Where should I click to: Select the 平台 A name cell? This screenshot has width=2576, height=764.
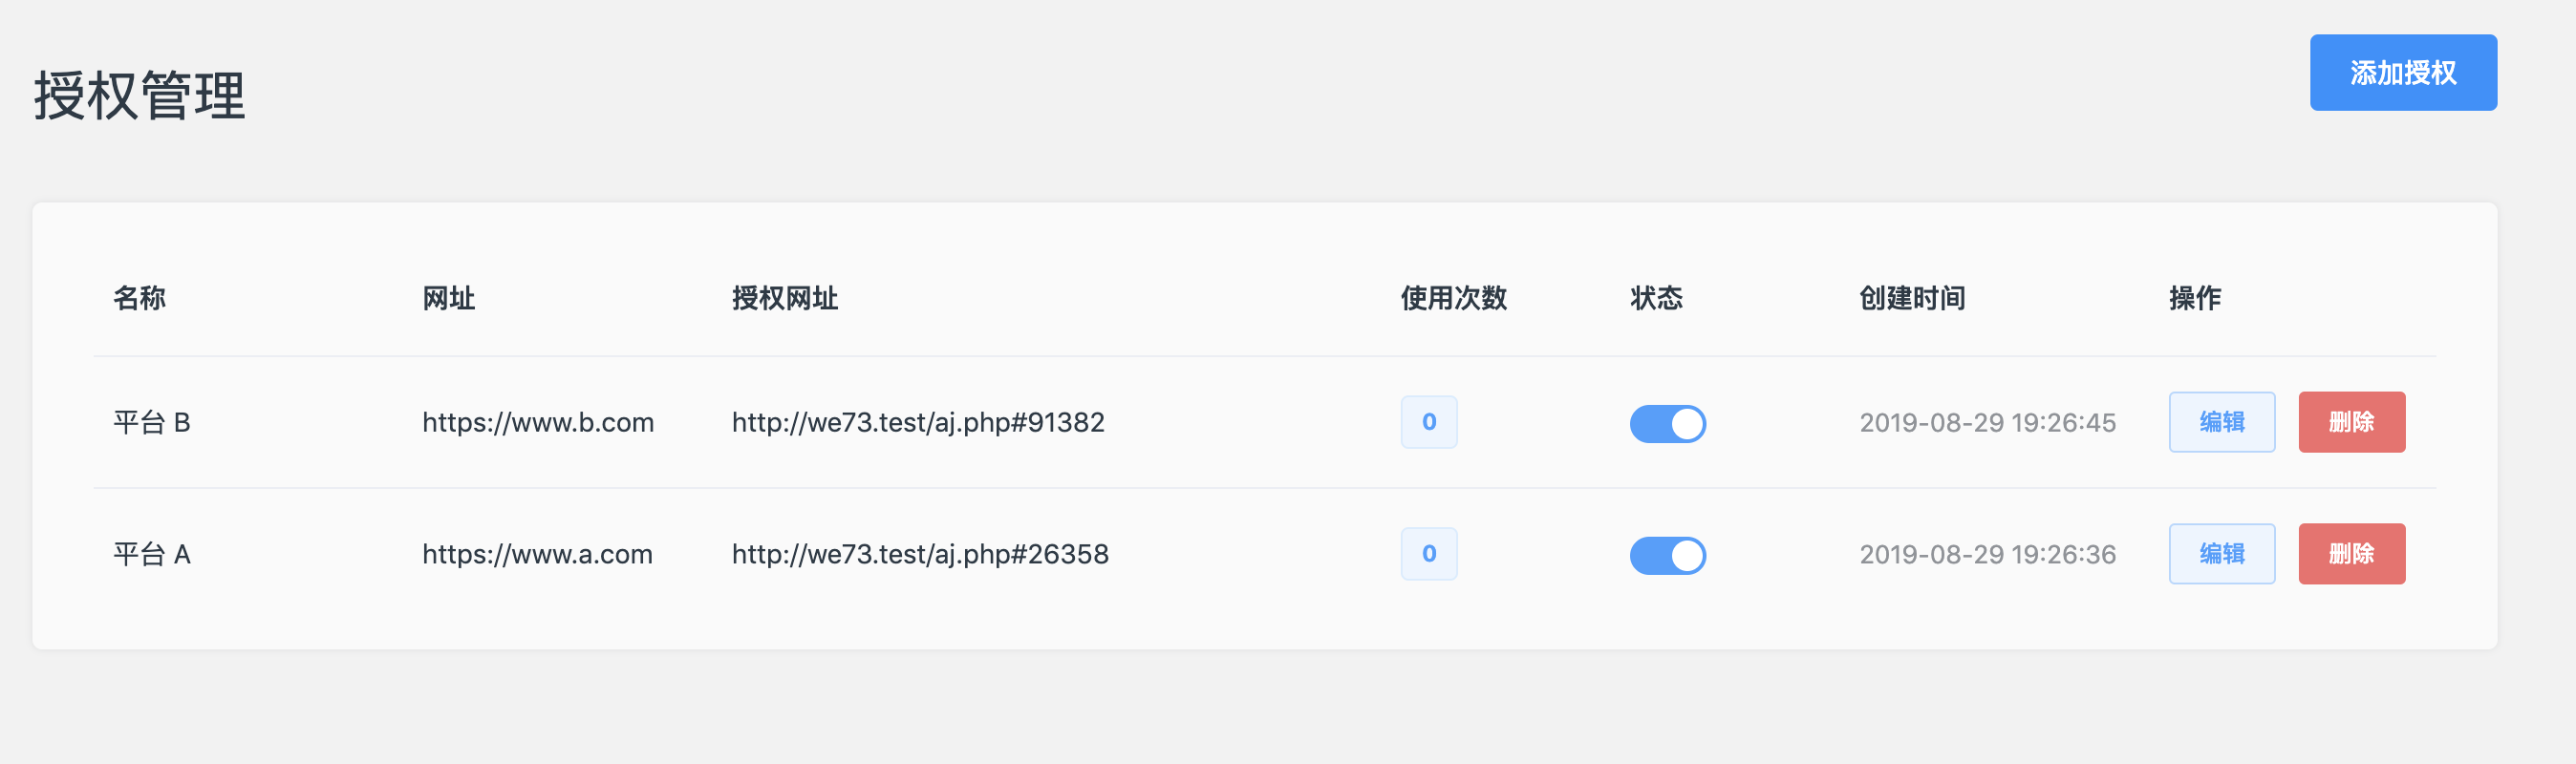(x=152, y=555)
